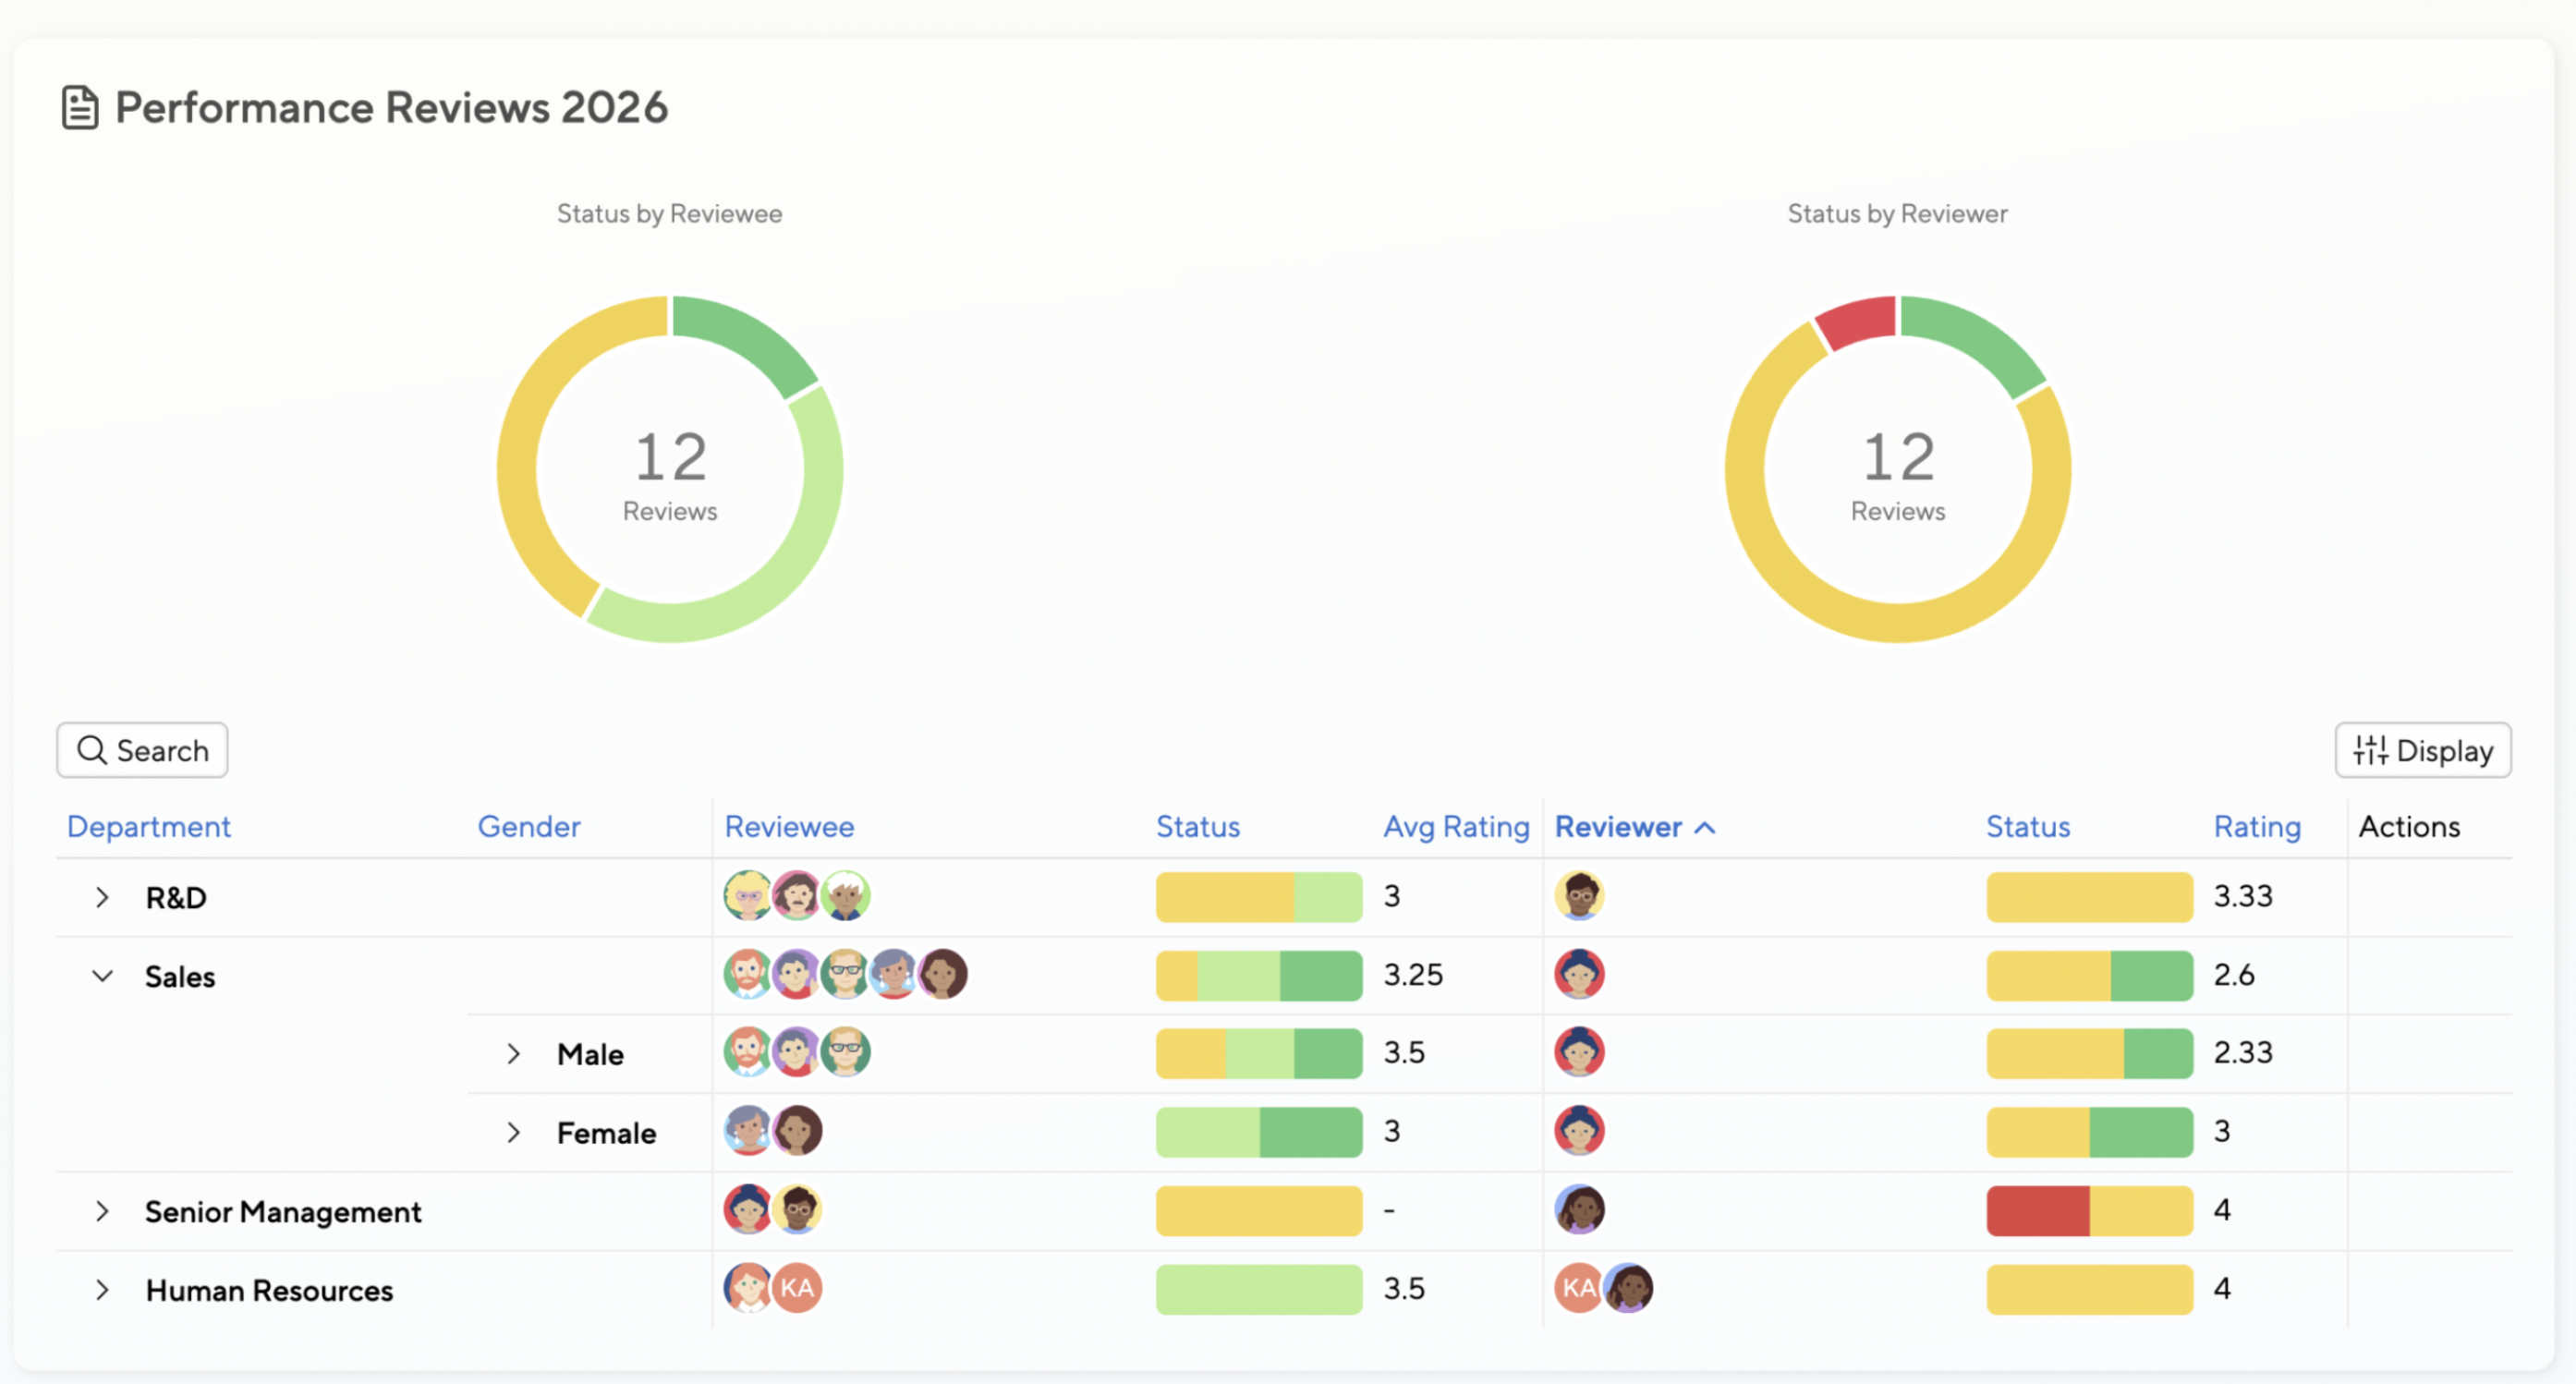Expand the Human Resources department row
Image resolution: width=2576 pixels, height=1384 pixels.
click(101, 1290)
